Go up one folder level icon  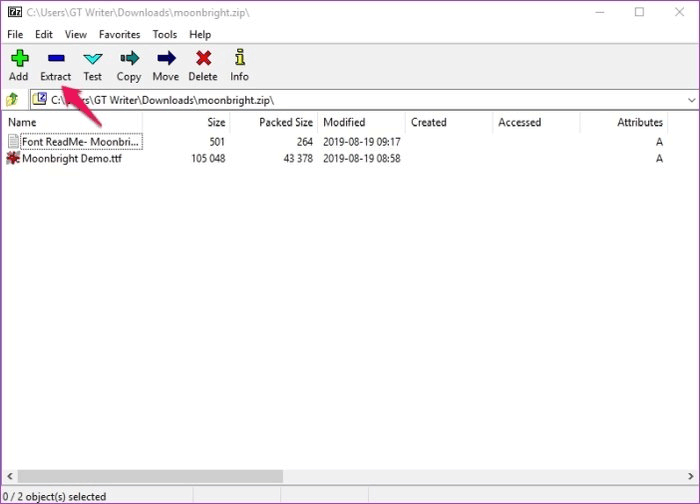13,100
